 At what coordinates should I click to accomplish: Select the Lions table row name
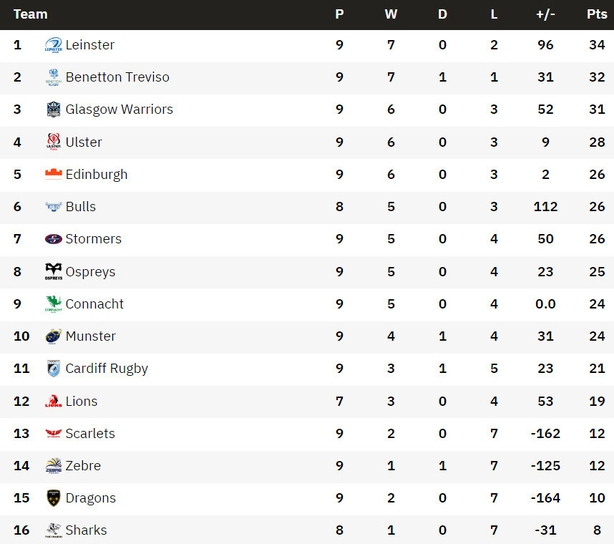[81, 401]
